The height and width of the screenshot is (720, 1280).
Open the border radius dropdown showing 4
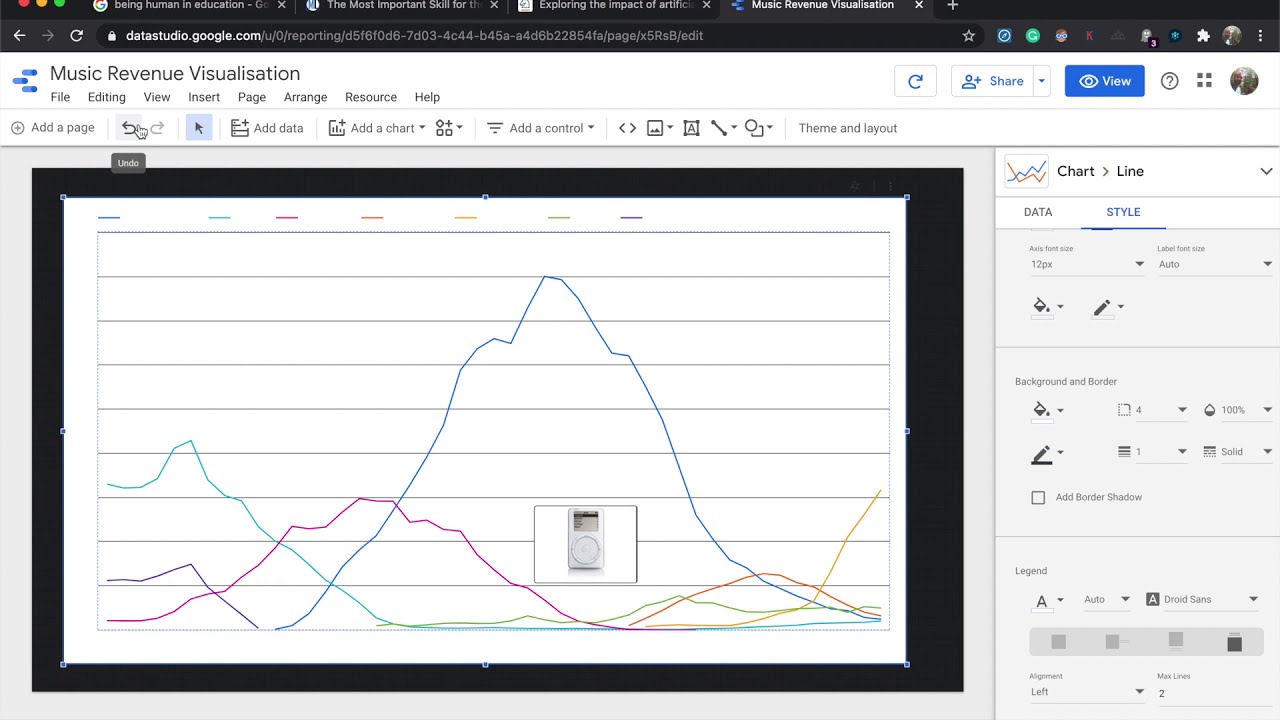pos(1152,410)
